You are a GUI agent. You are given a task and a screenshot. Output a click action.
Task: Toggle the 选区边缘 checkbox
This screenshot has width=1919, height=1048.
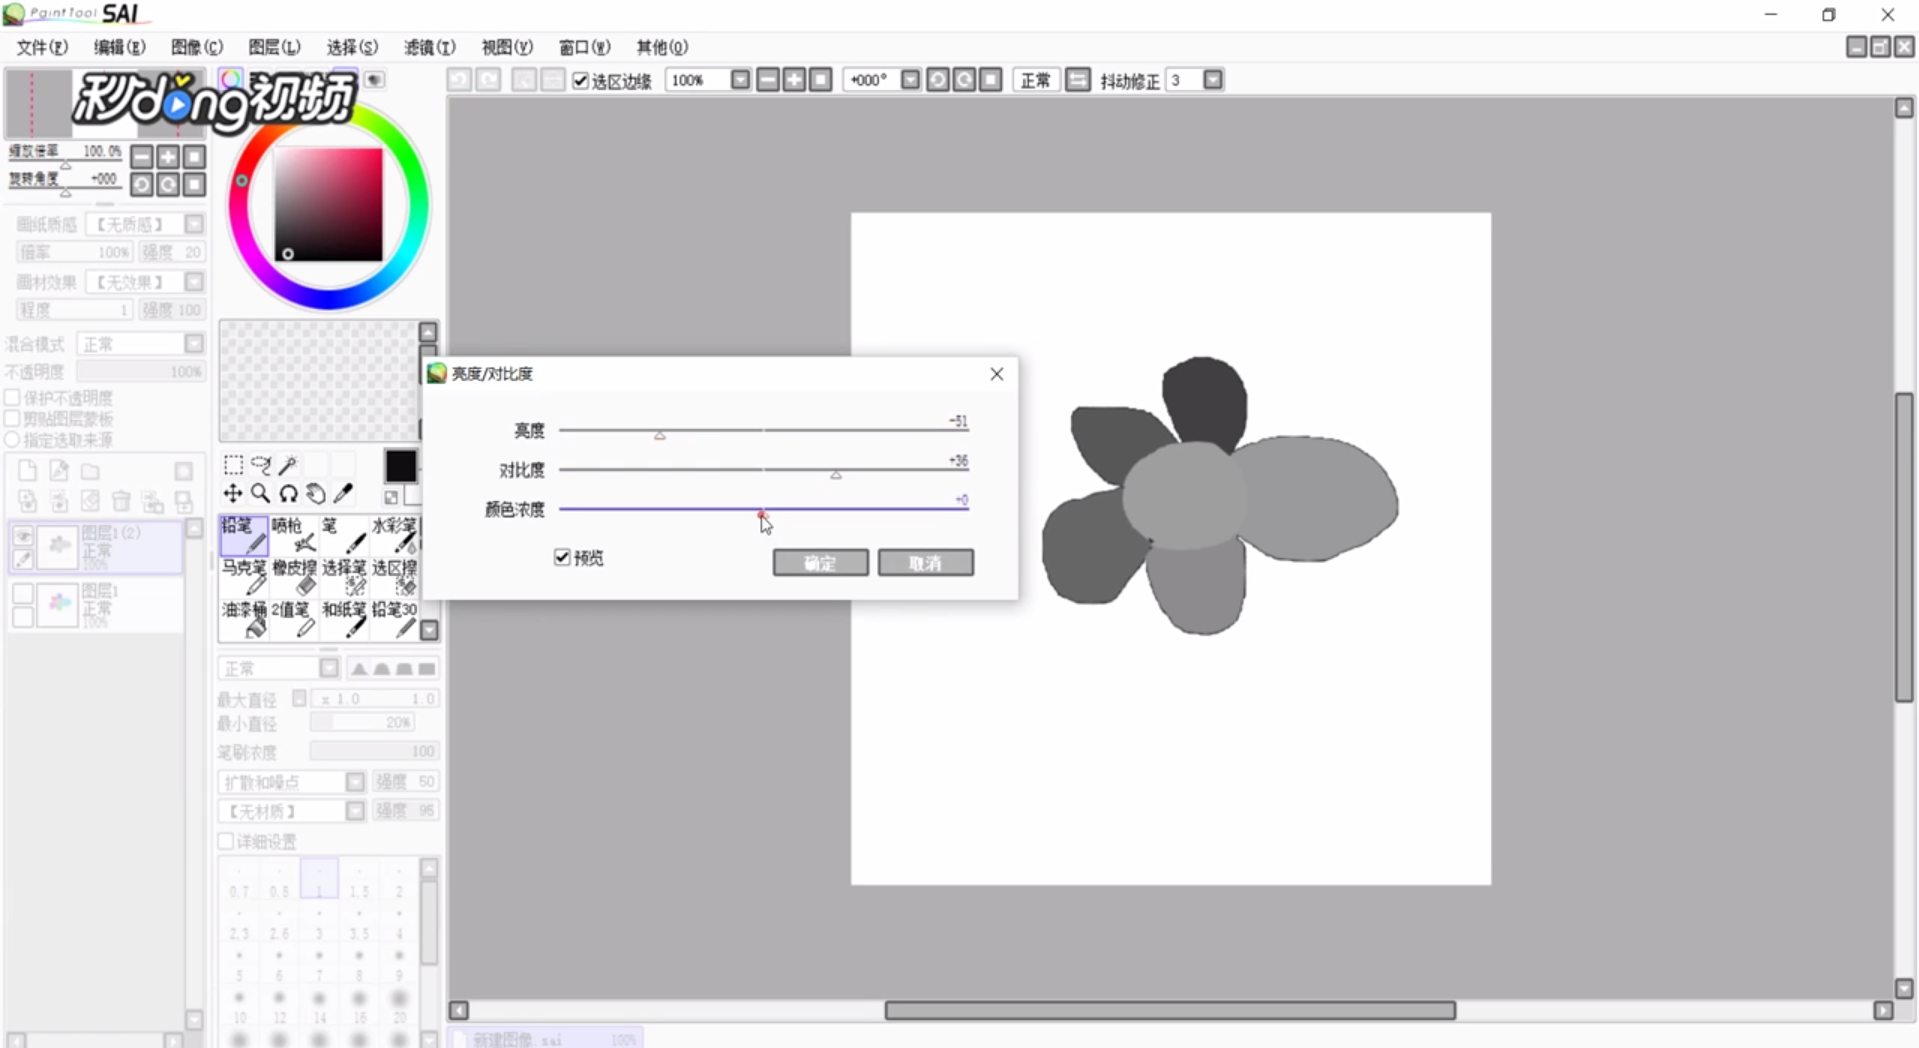click(x=580, y=80)
